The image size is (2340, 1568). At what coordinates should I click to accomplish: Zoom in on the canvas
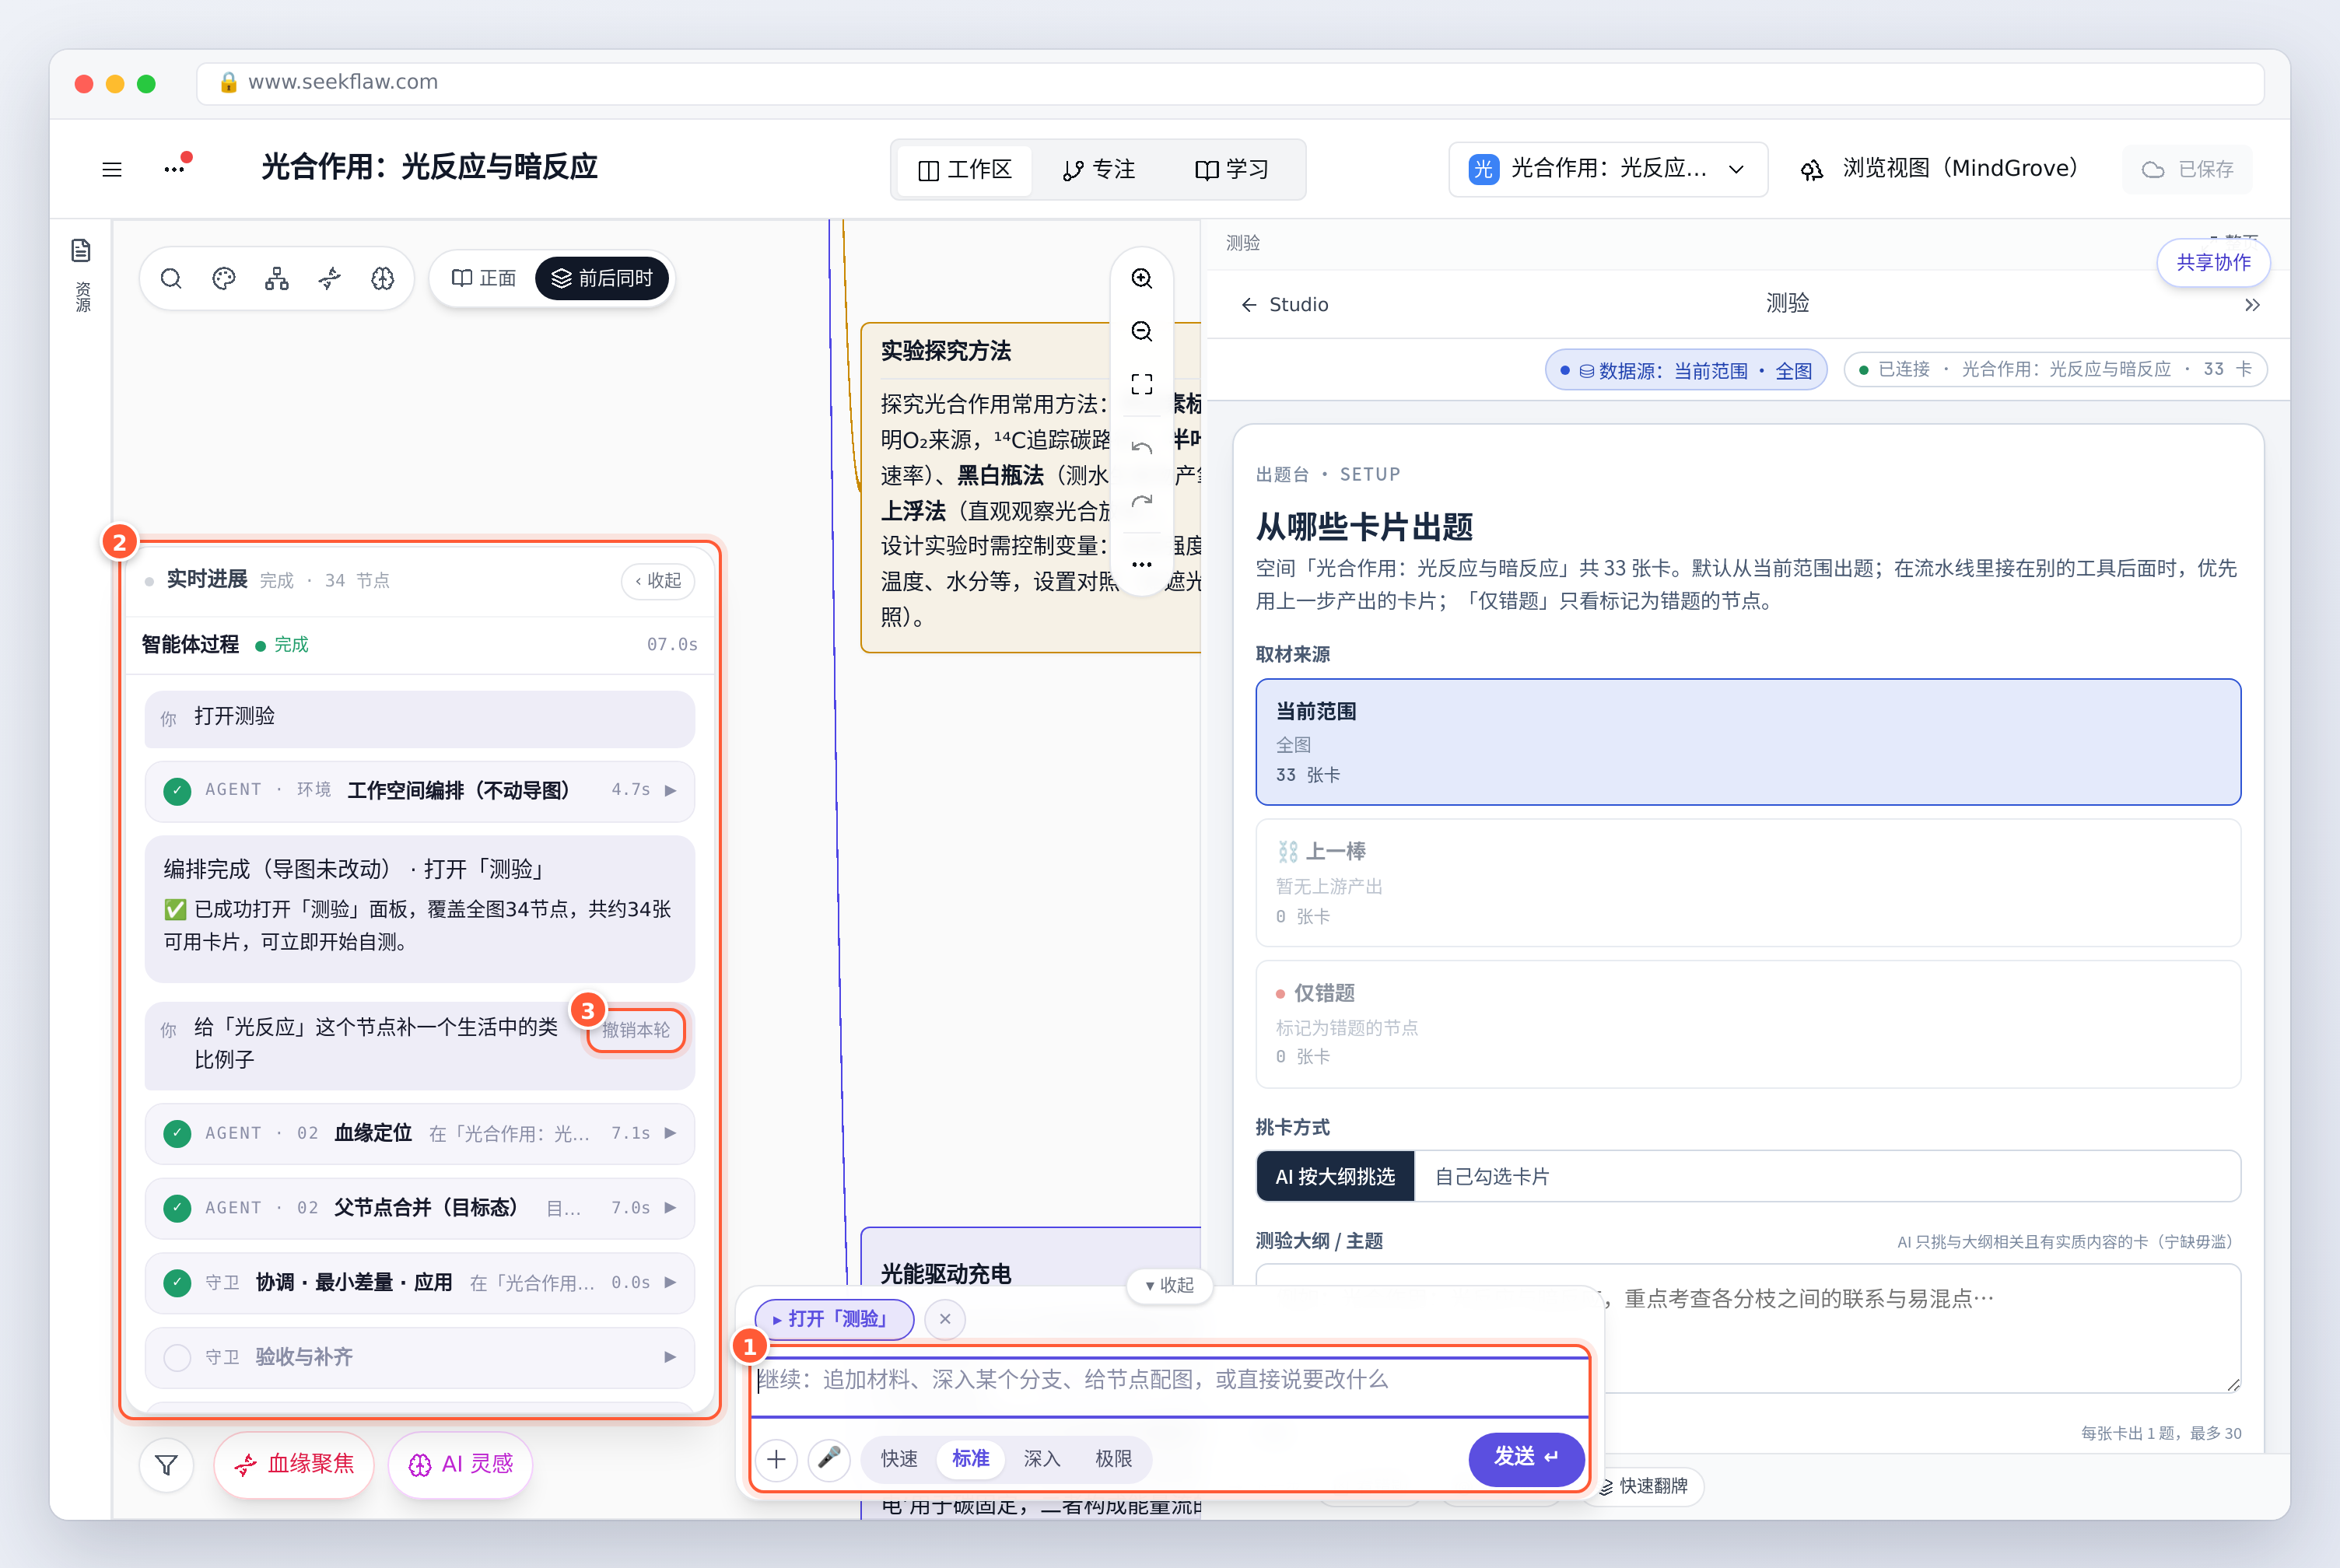(1141, 278)
